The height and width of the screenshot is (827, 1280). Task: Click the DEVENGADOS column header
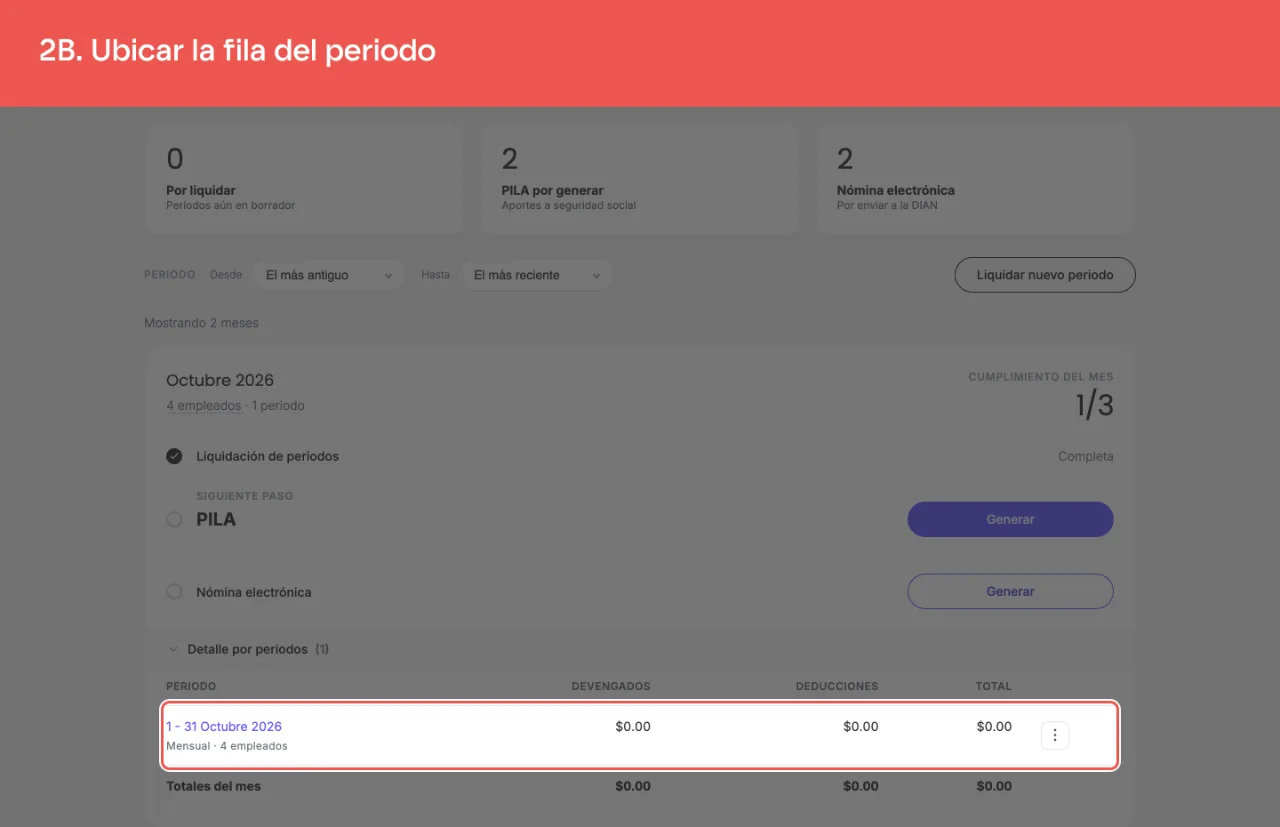[611, 686]
